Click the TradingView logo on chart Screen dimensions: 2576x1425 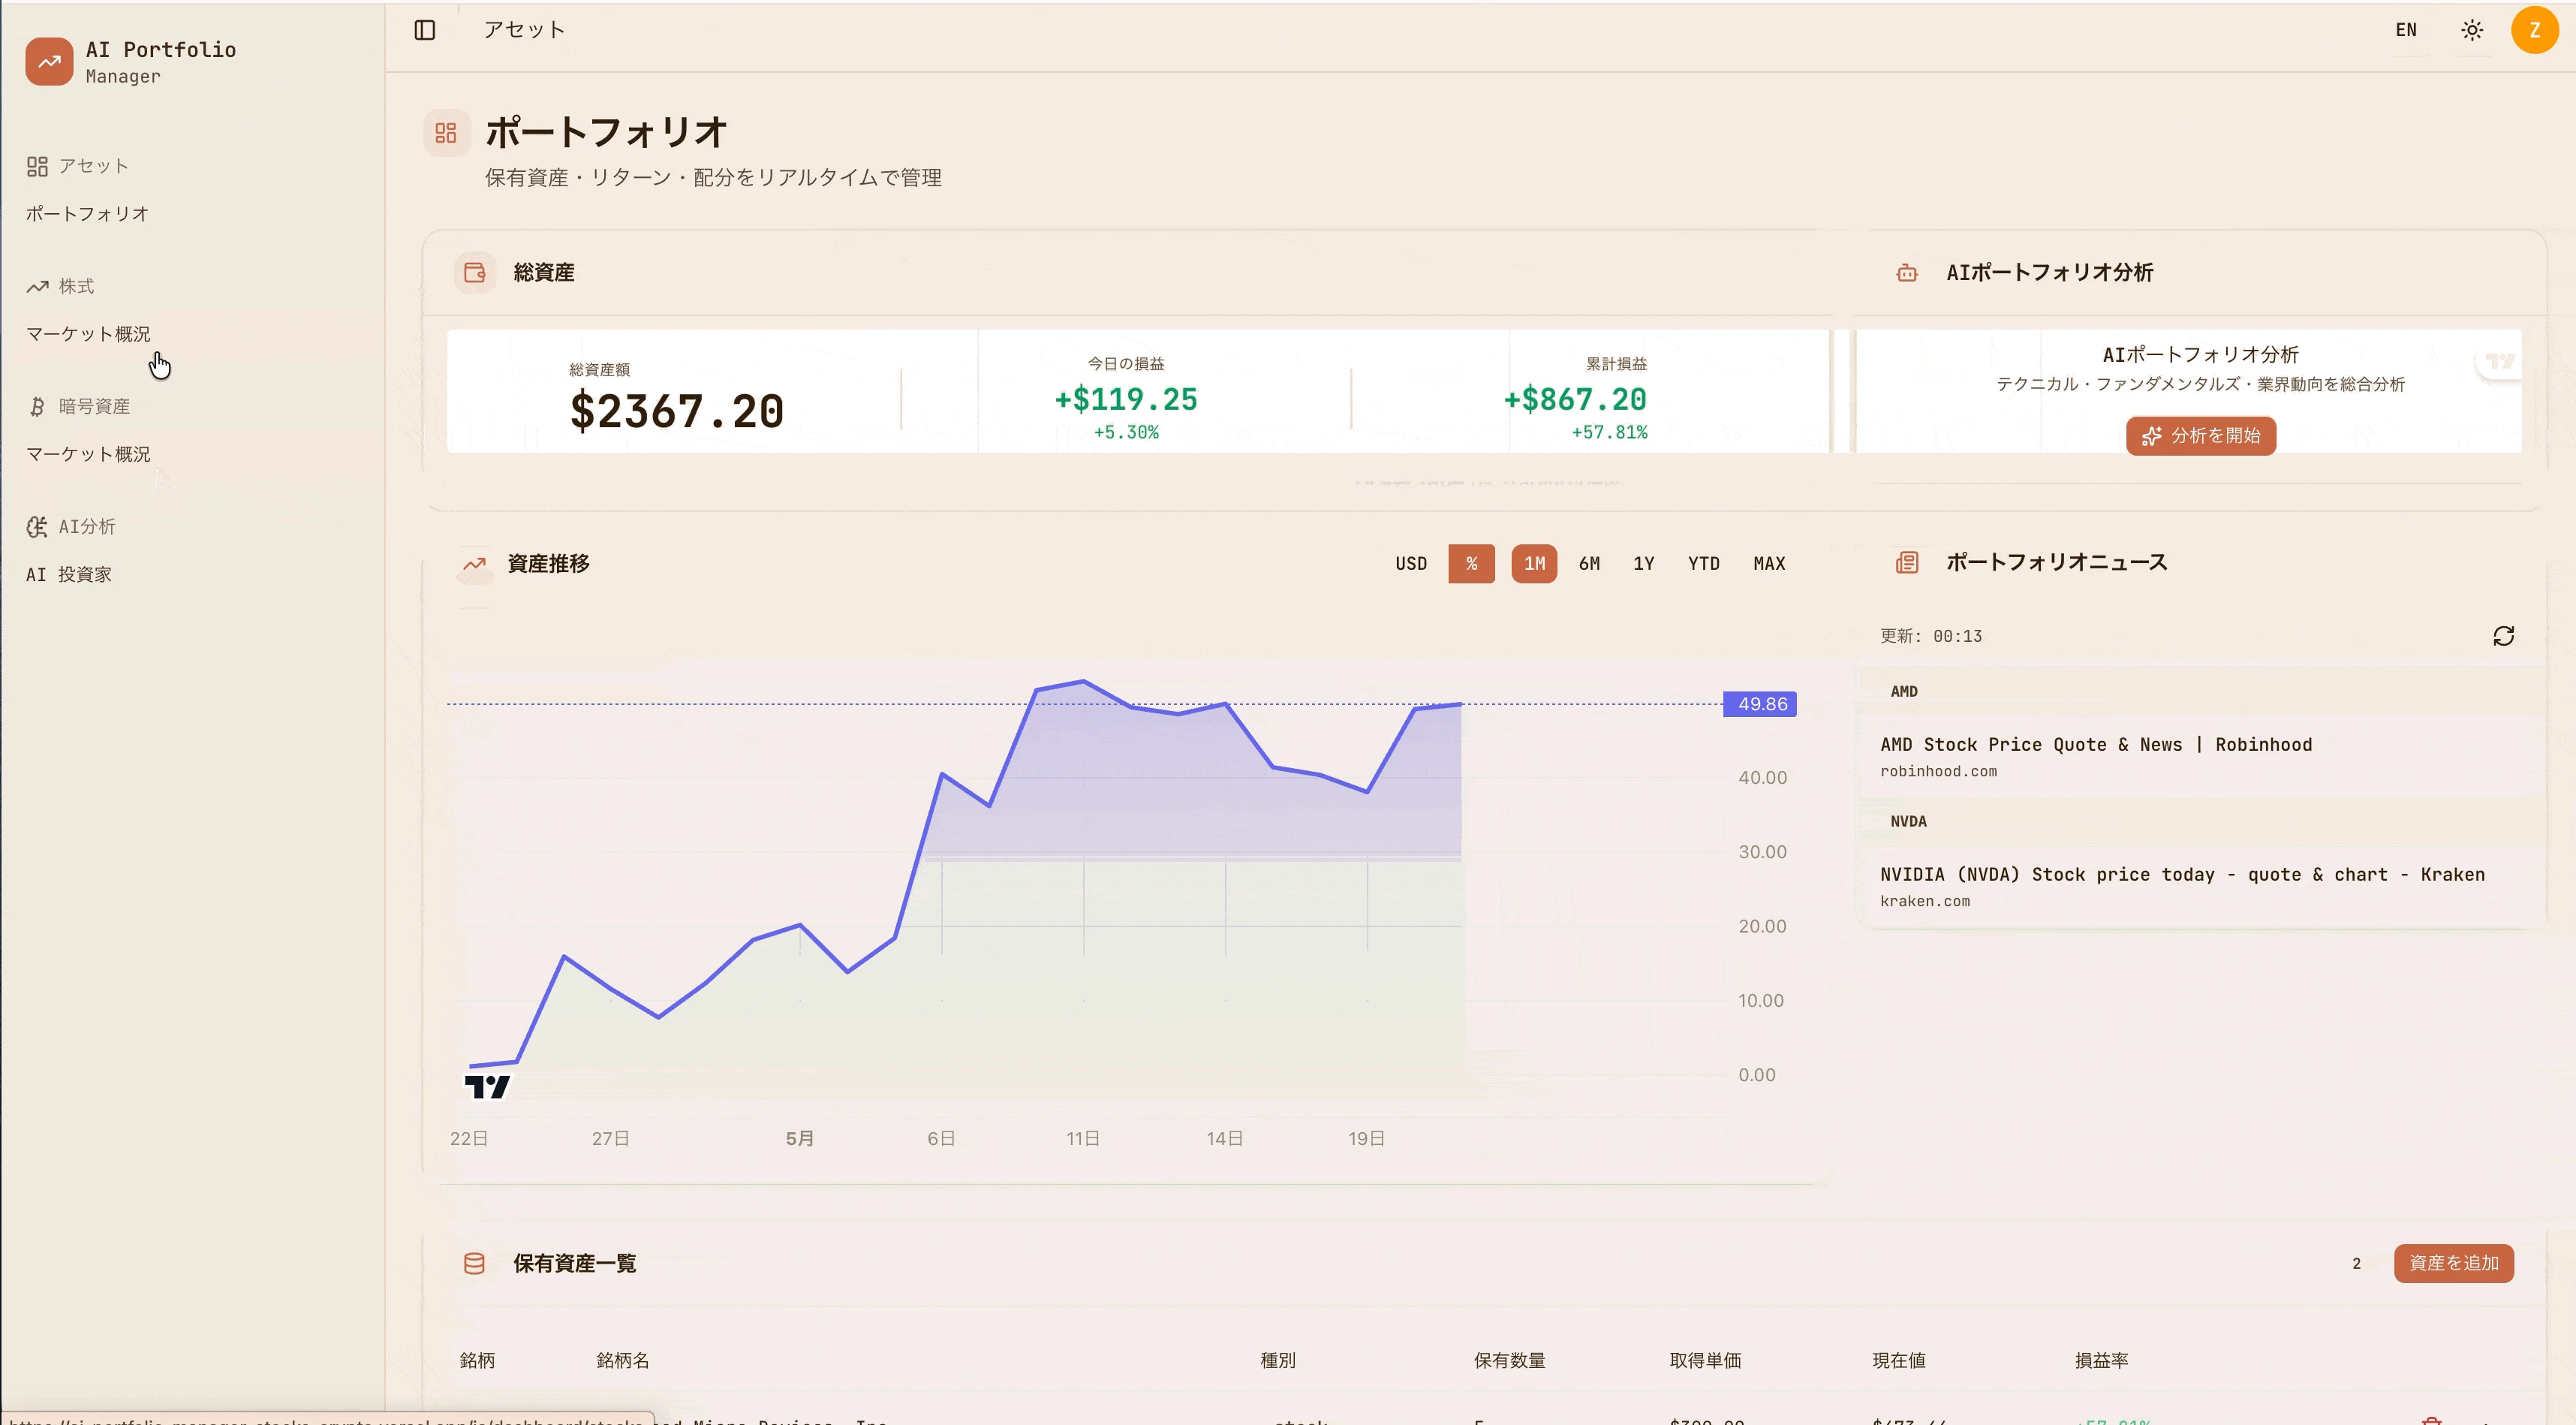(x=487, y=1086)
